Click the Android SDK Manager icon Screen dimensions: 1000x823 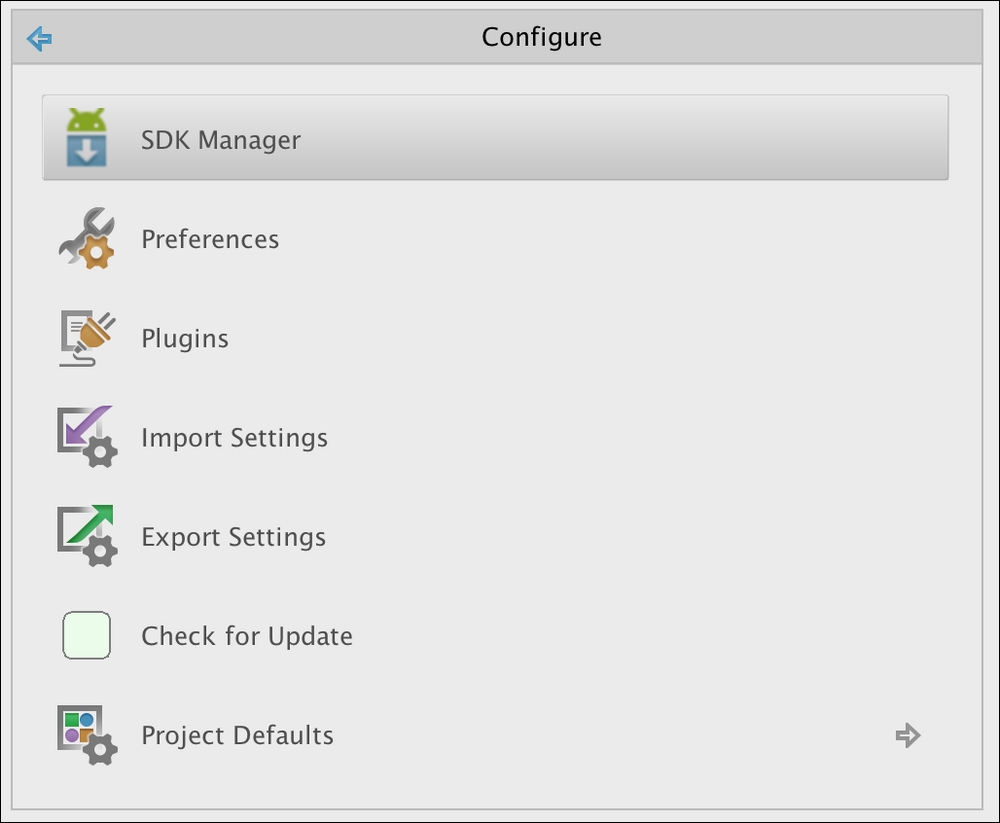(86, 137)
